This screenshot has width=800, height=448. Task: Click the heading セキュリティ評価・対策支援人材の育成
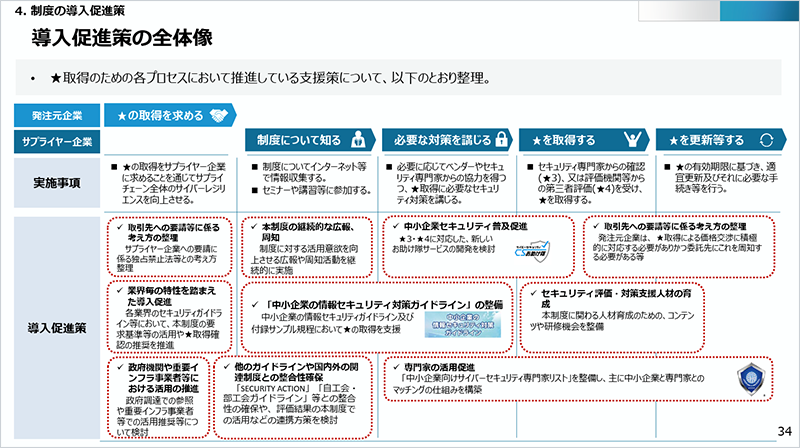(616, 298)
